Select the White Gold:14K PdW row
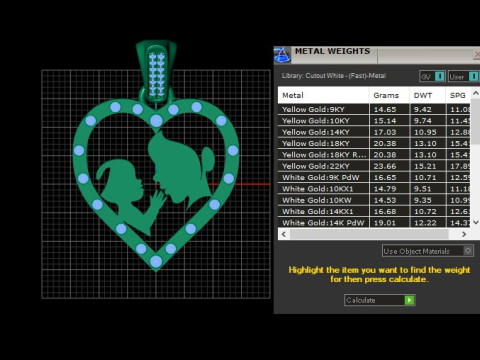Viewport: 480px width, 360px height. point(374,222)
